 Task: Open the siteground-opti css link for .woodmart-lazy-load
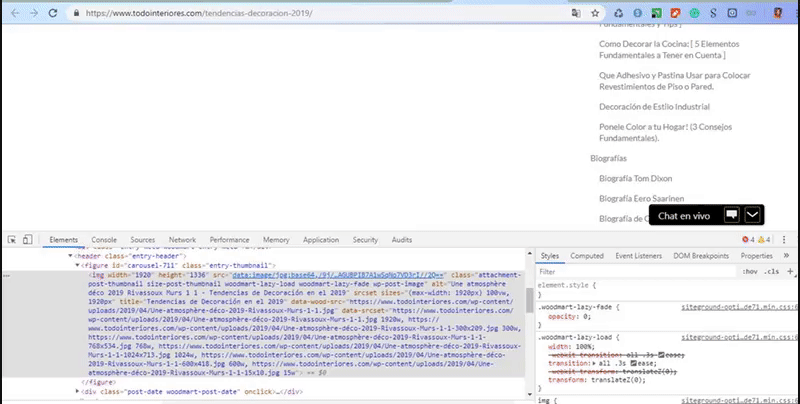coord(739,337)
